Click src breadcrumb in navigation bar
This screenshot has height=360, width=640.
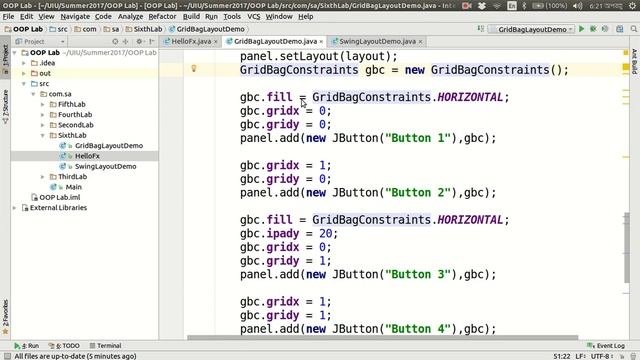(58, 29)
